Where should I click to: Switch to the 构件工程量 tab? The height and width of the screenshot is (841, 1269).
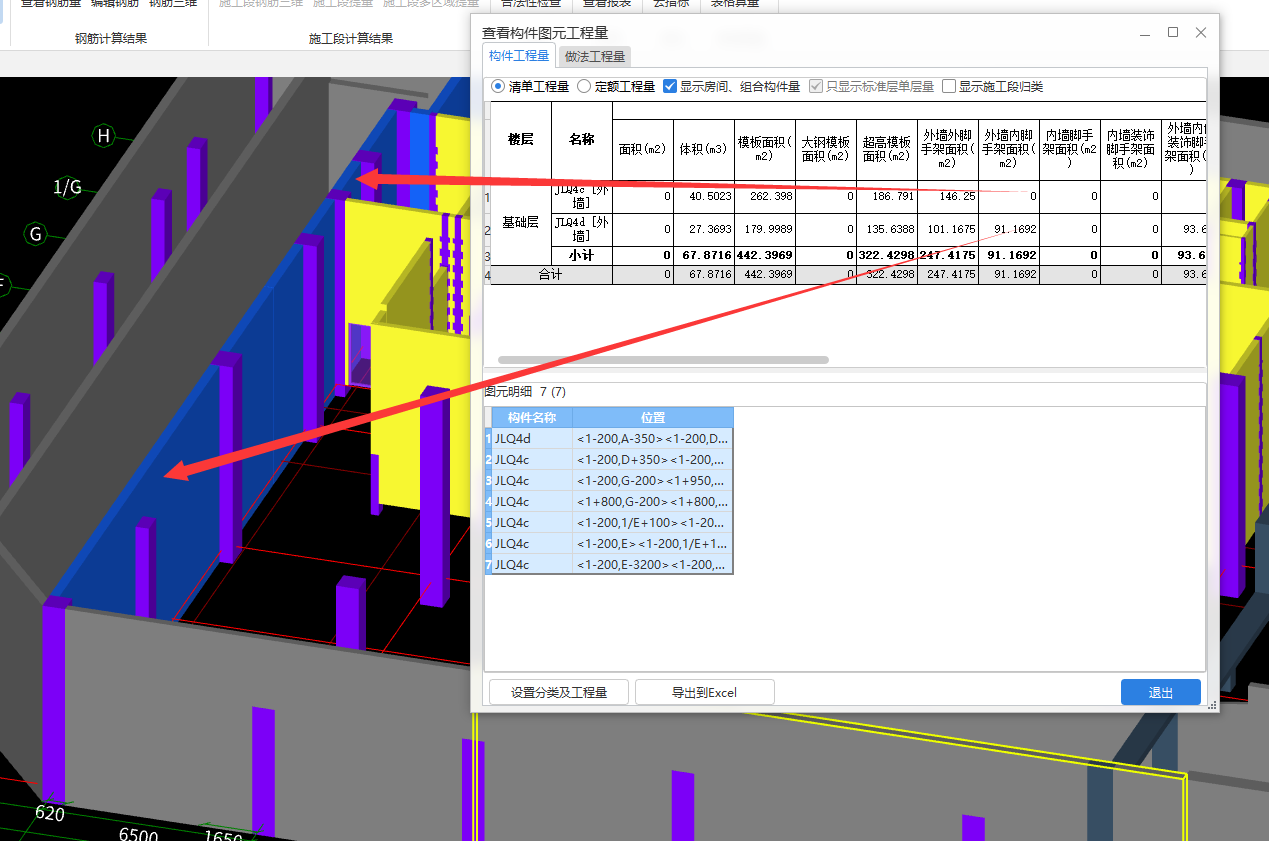click(x=518, y=56)
